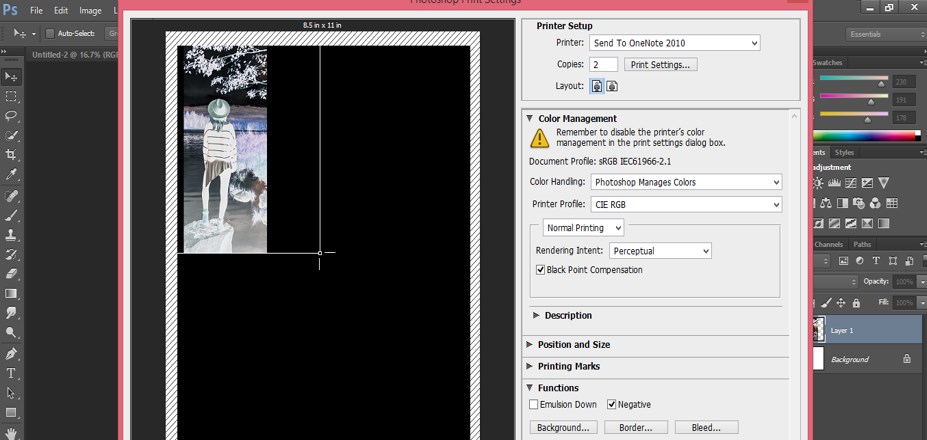Expand the Description section
927x440 pixels.
[x=537, y=315]
